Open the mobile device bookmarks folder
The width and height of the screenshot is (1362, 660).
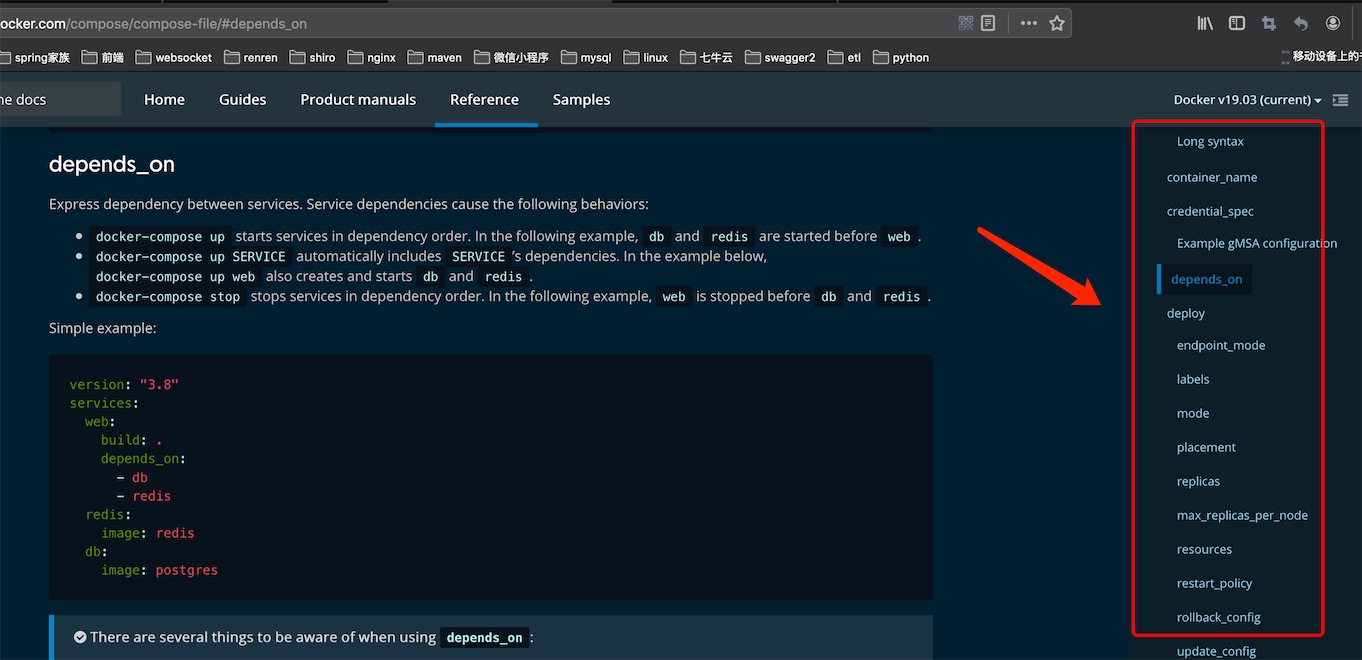coord(1321,57)
